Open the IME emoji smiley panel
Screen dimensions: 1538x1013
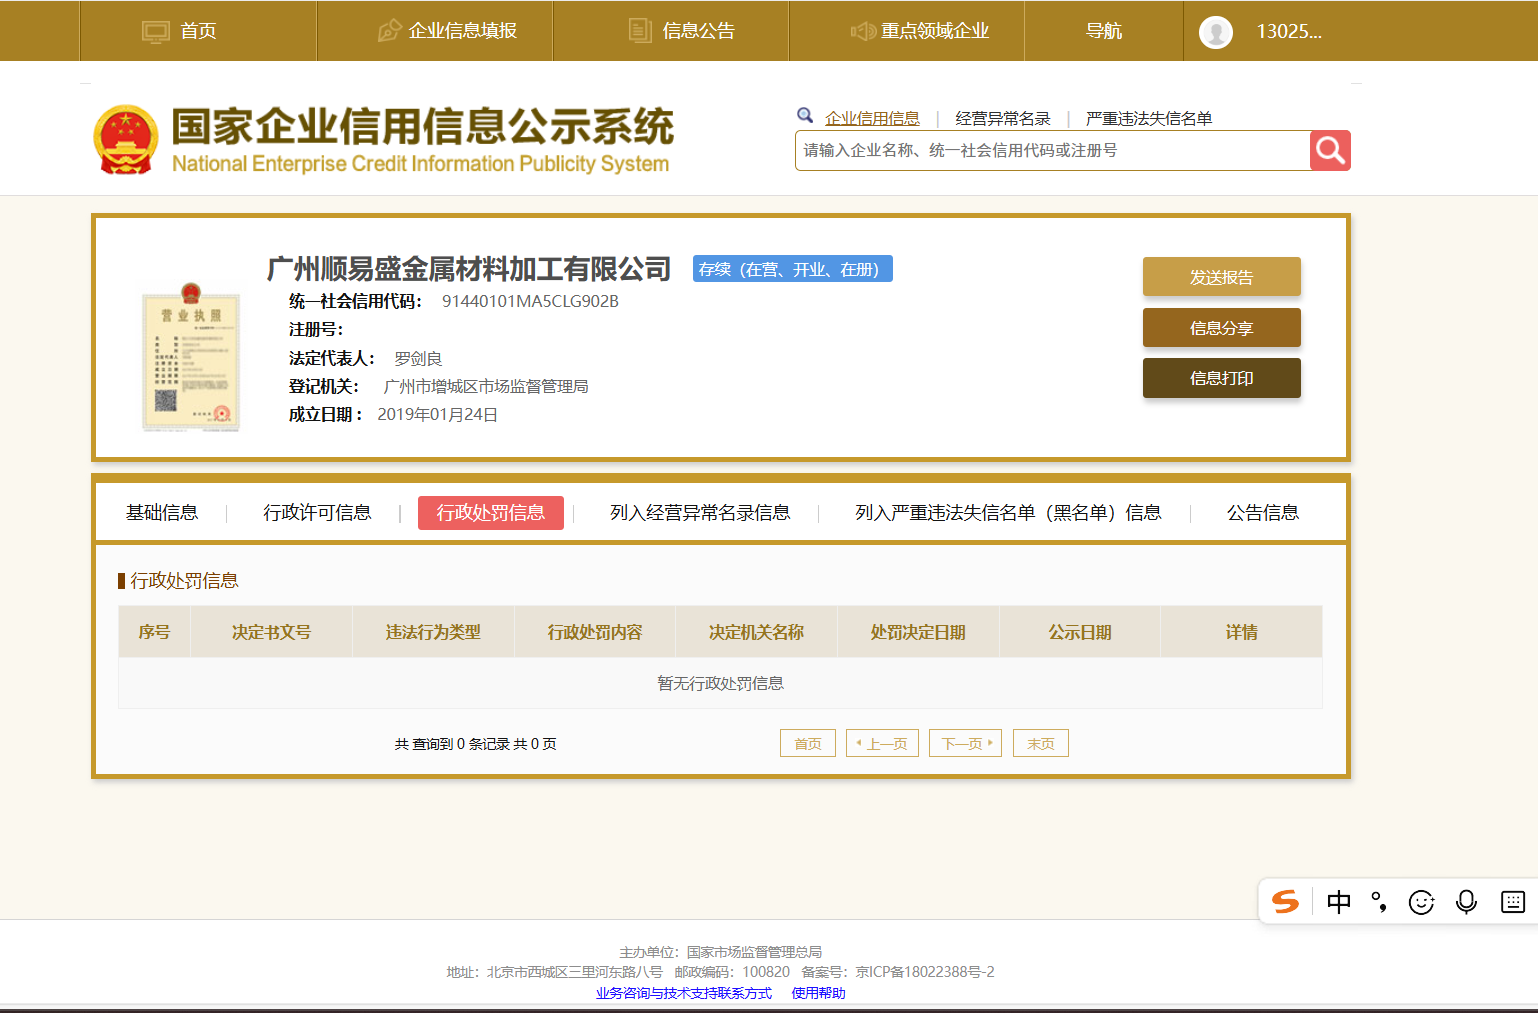click(x=1421, y=902)
